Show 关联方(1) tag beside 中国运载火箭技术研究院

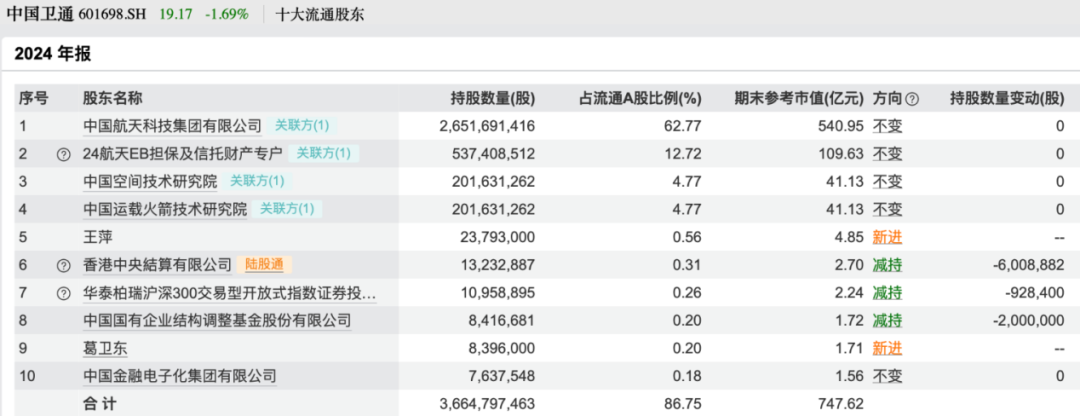[287, 209]
